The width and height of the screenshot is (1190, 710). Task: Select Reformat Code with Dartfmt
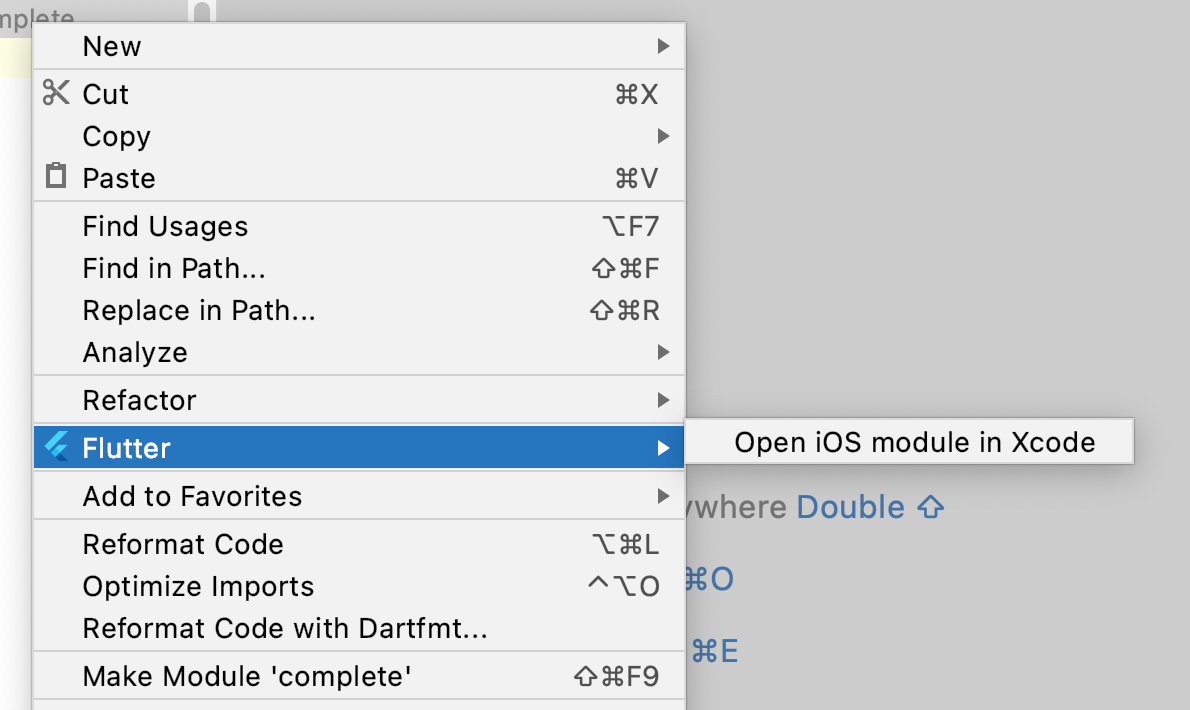[x=359, y=628]
